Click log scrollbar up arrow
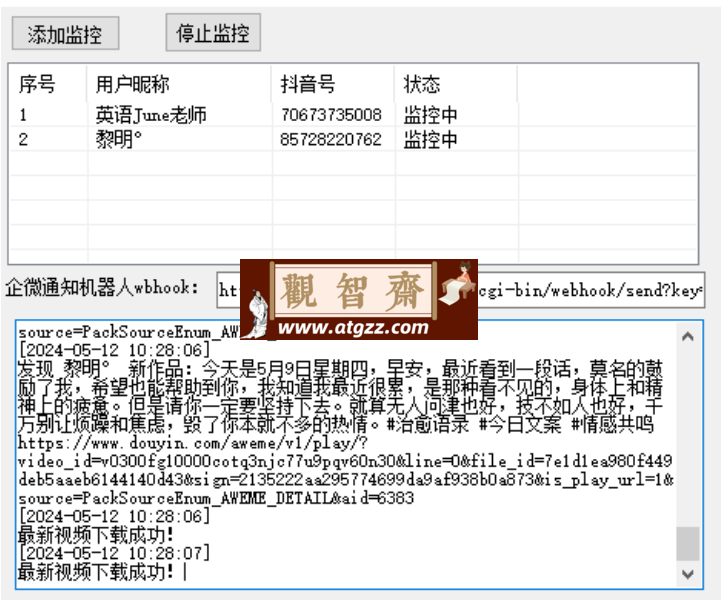Viewport: 721px width, 600px height. pos(688,337)
